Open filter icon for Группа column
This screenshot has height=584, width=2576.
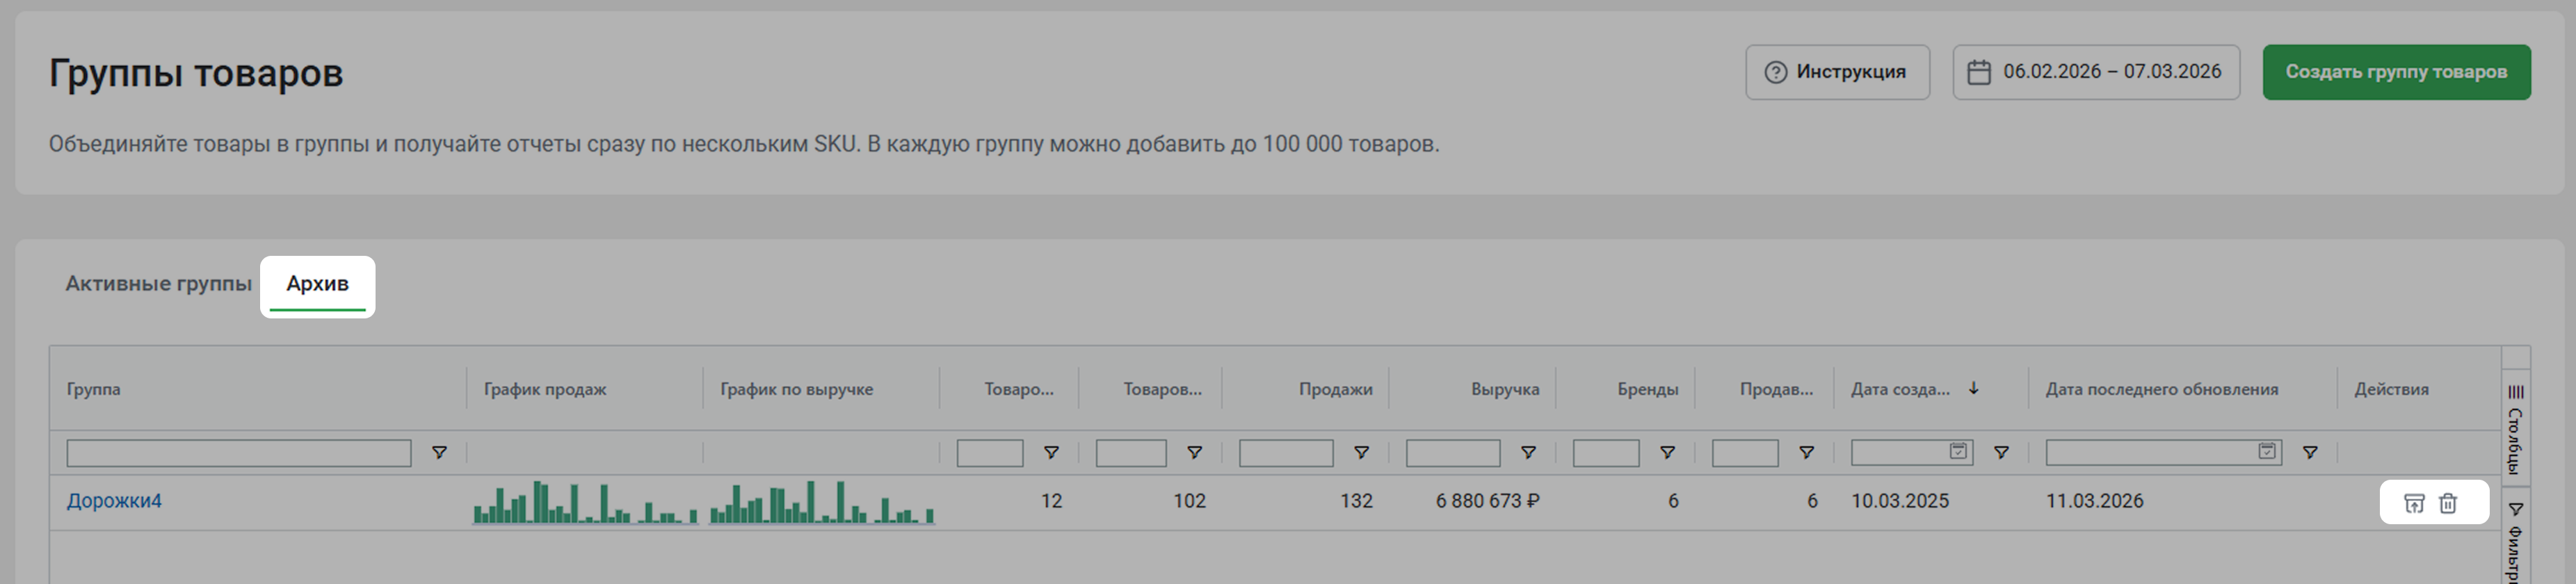[x=439, y=453]
